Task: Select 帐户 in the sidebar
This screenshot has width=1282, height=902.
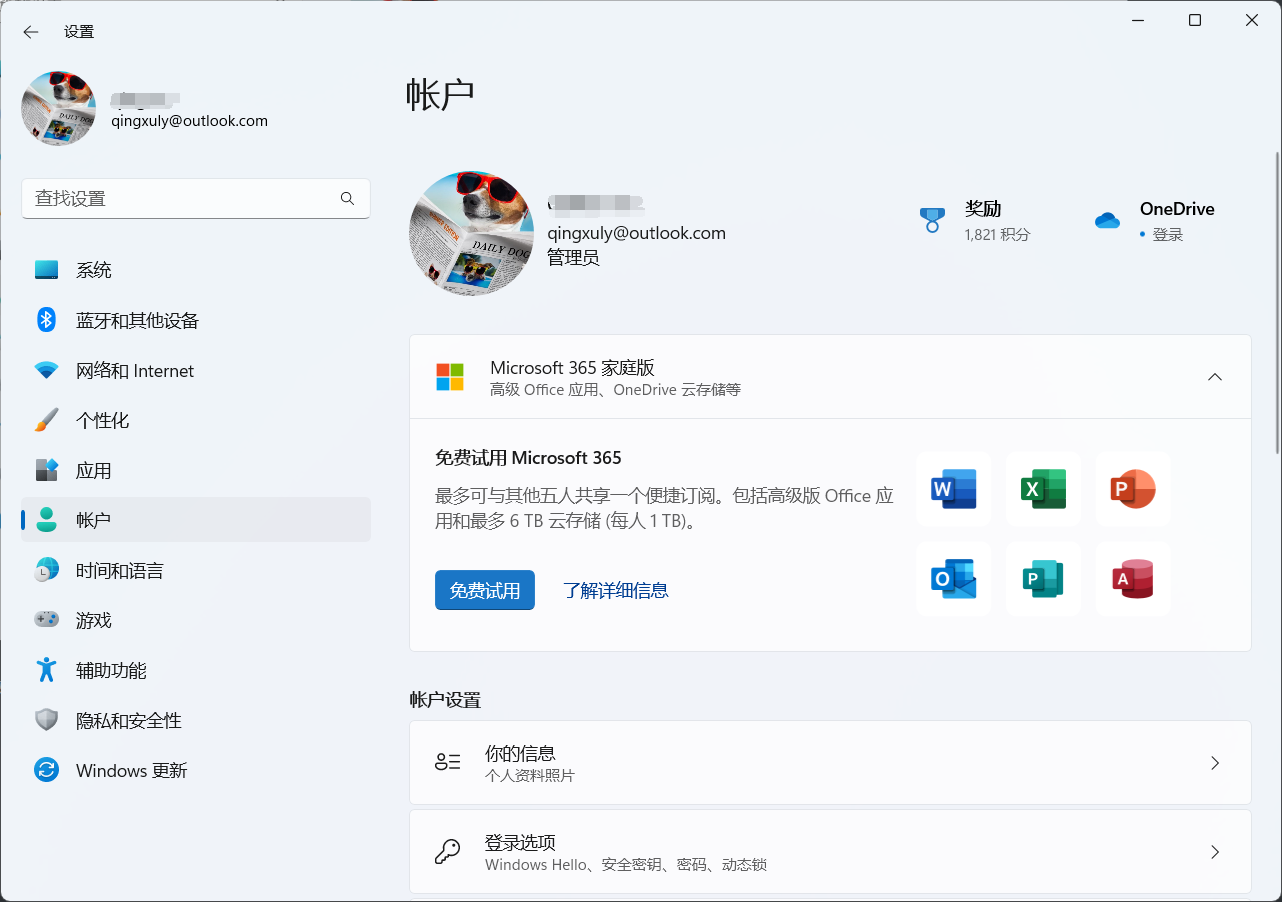Action: pos(196,521)
